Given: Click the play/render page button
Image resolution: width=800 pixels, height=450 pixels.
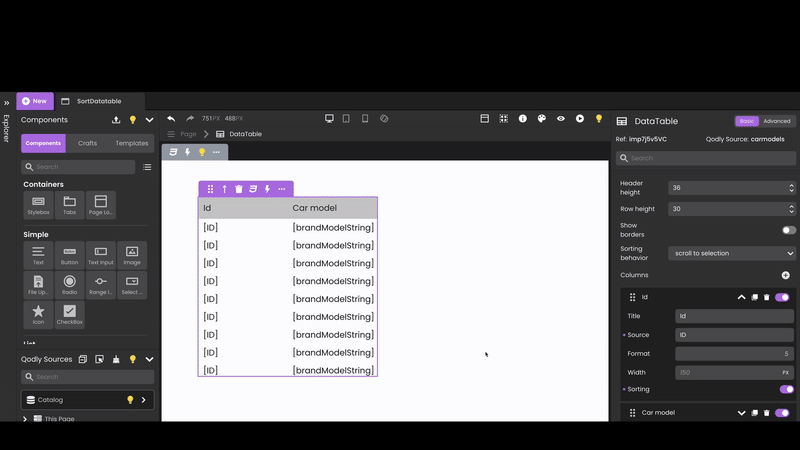Looking at the screenshot, I should click(580, 119).
